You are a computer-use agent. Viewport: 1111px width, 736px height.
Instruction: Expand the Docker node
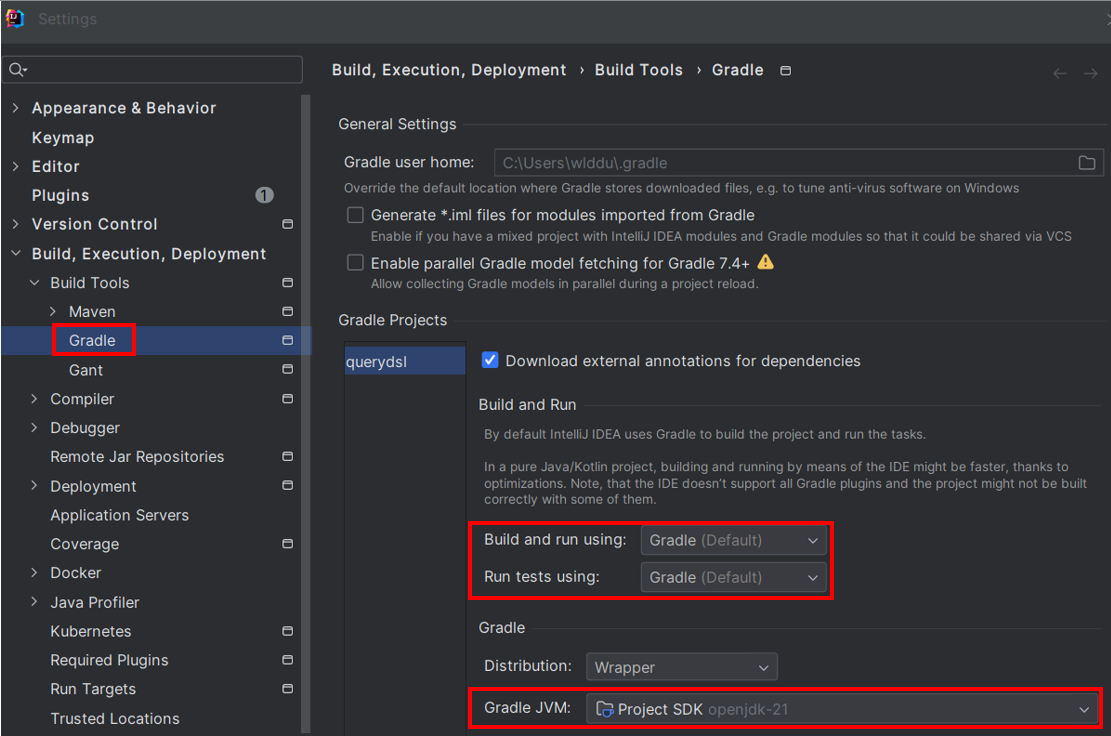point(34,572)
